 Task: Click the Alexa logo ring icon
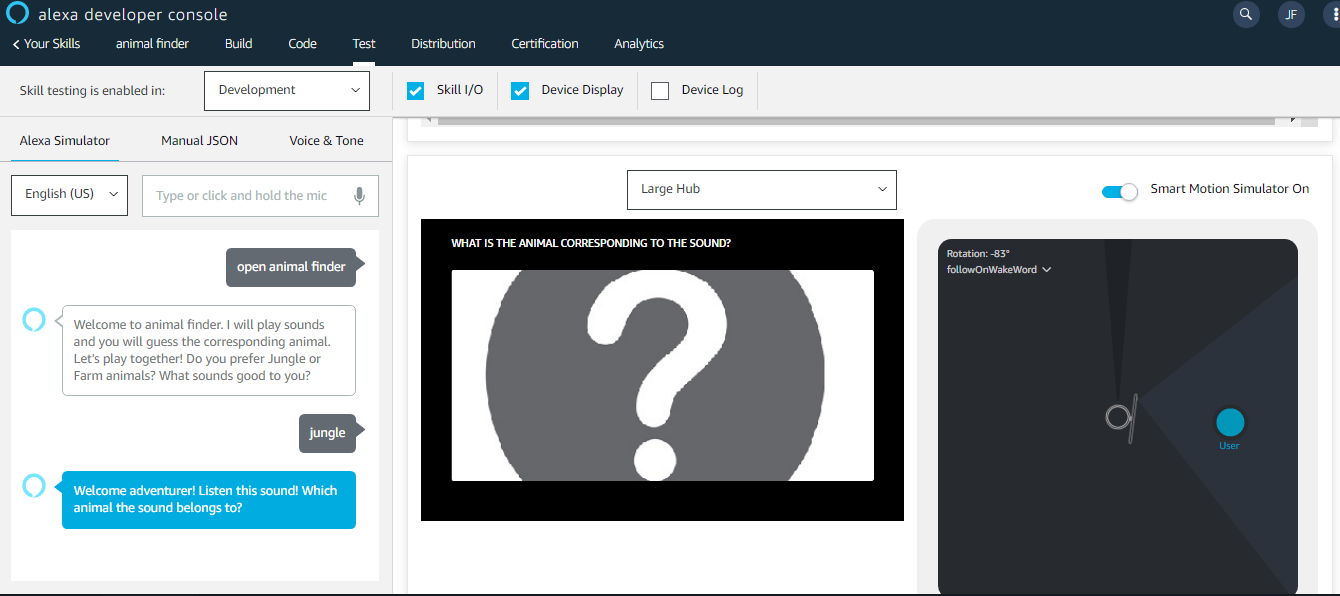(x=19, y=13)
